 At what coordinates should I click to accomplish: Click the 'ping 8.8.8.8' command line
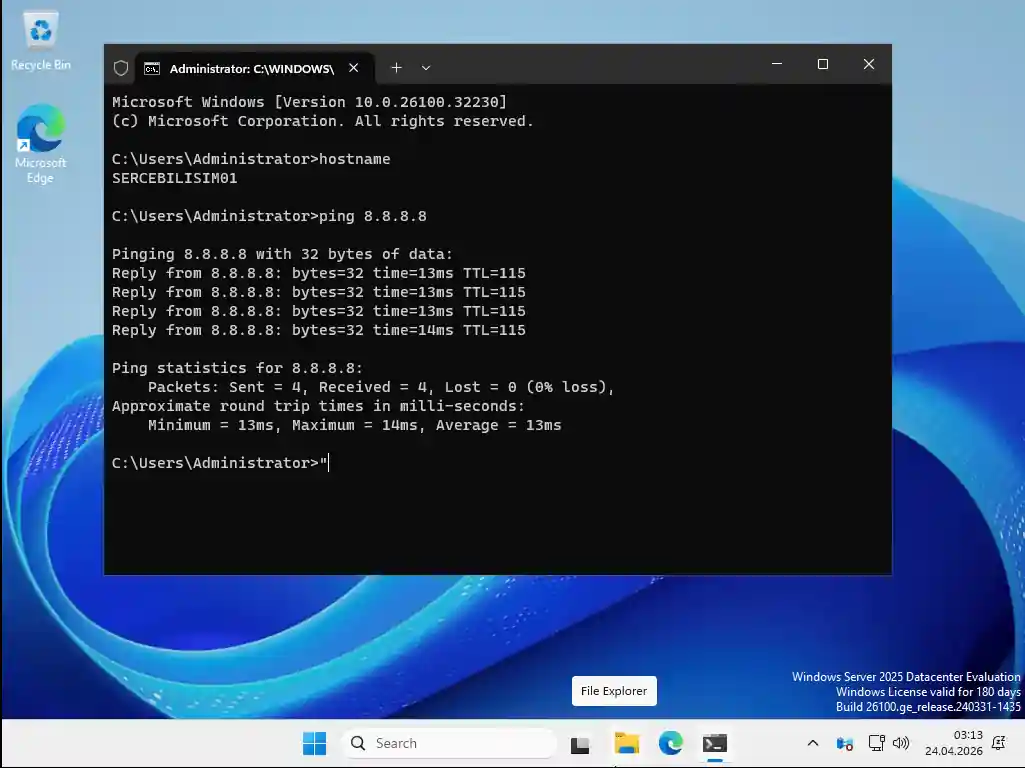(269, 216)
